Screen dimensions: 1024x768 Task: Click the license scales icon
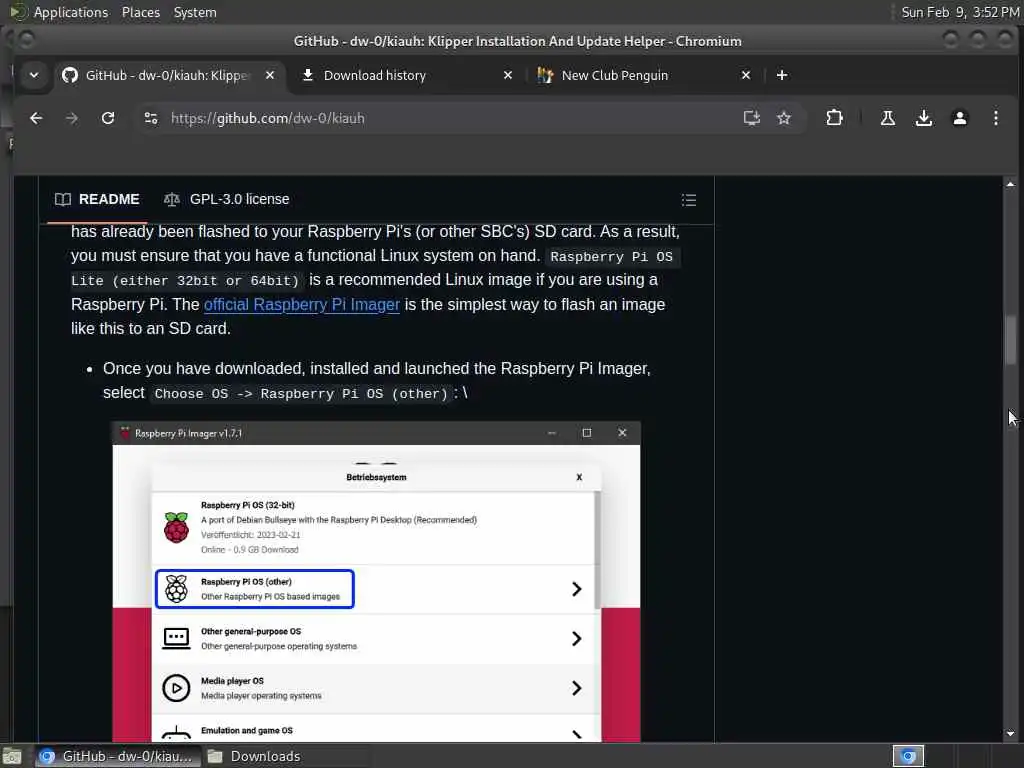172,199
